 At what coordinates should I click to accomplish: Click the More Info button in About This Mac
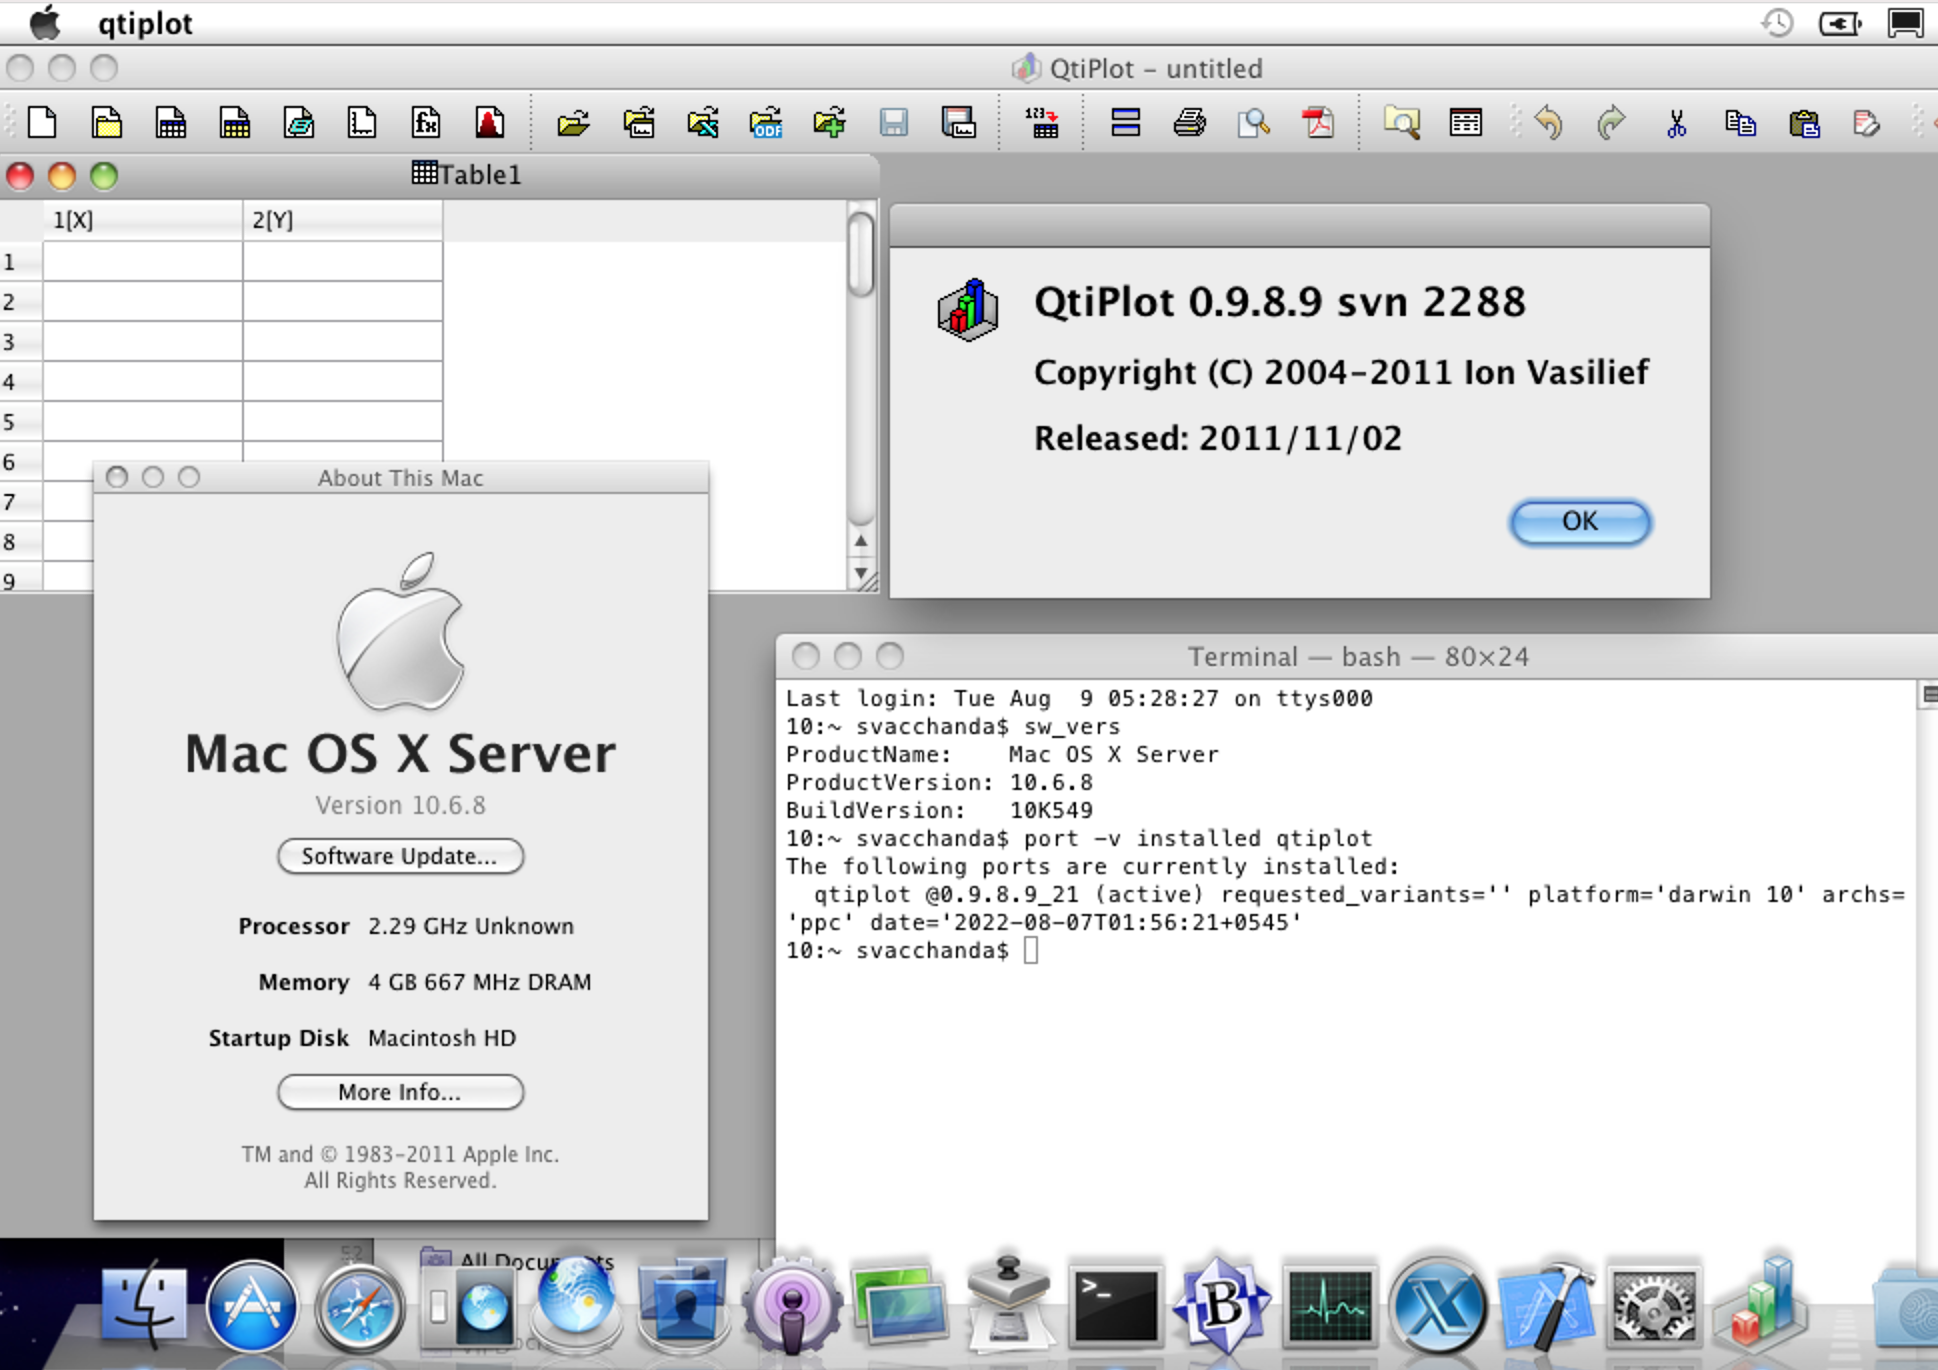tap(397, 1091)
